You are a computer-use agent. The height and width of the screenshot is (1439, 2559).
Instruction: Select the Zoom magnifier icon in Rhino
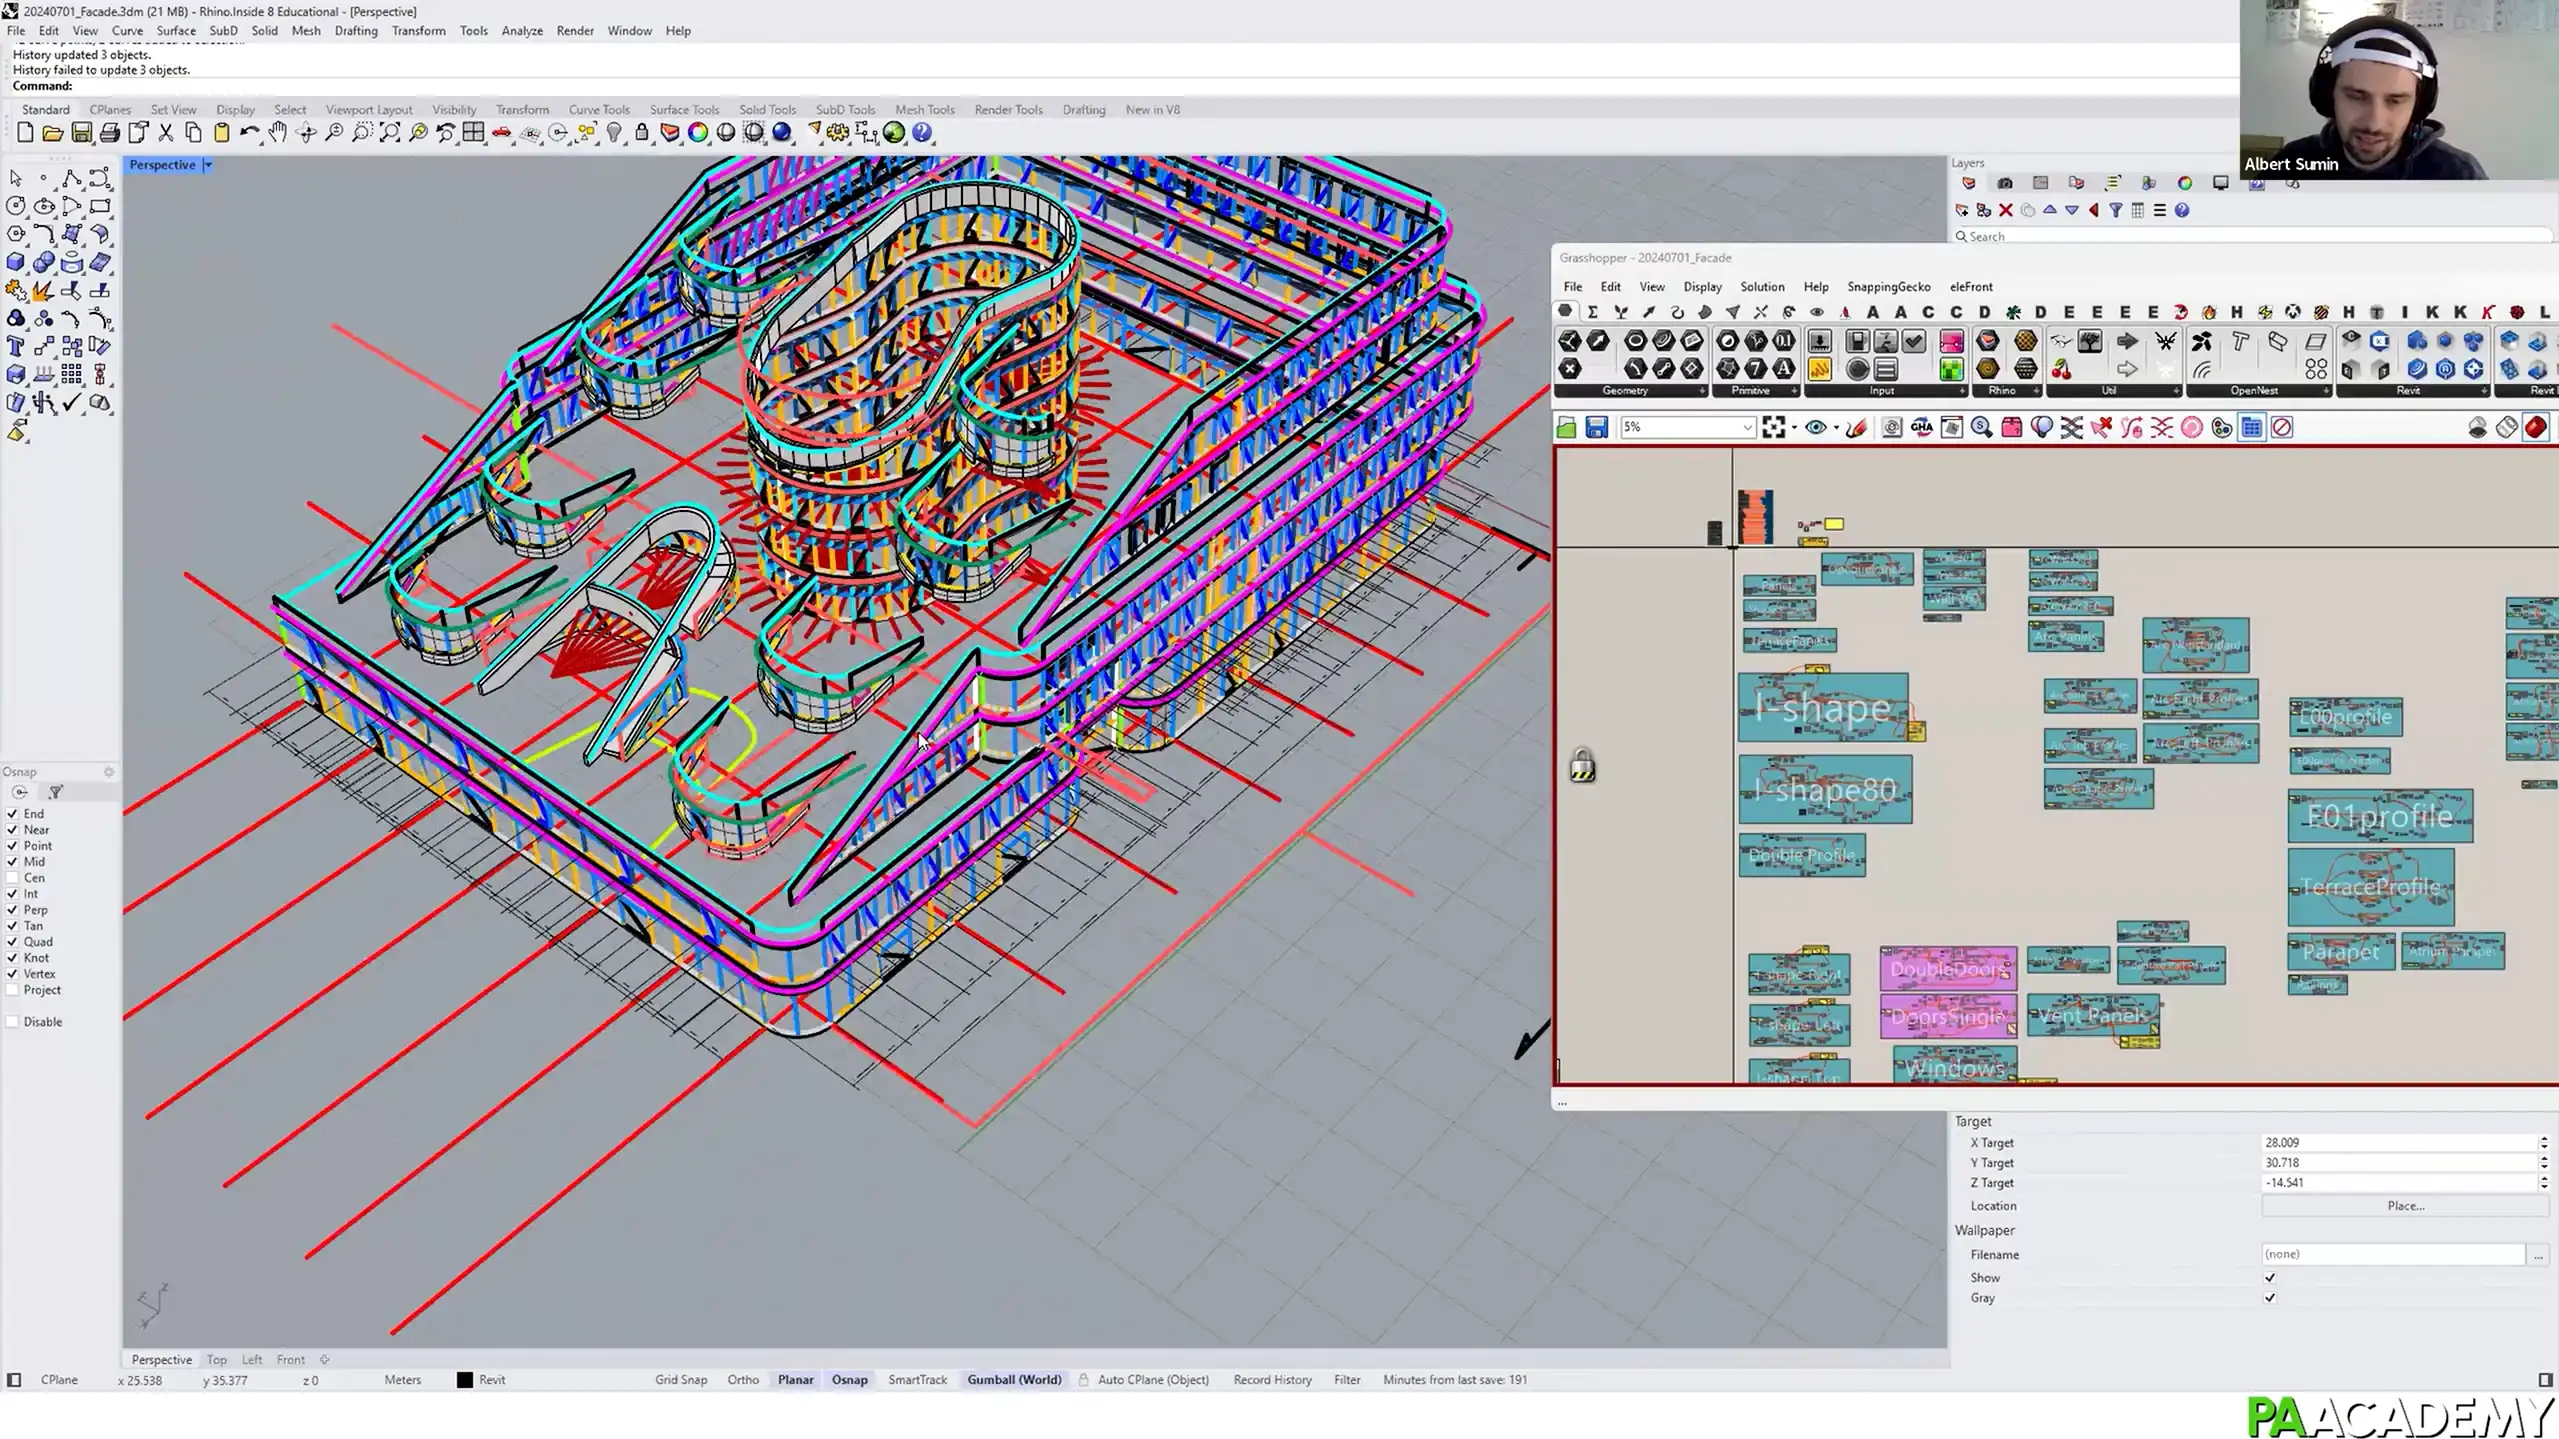pos(334,132)
